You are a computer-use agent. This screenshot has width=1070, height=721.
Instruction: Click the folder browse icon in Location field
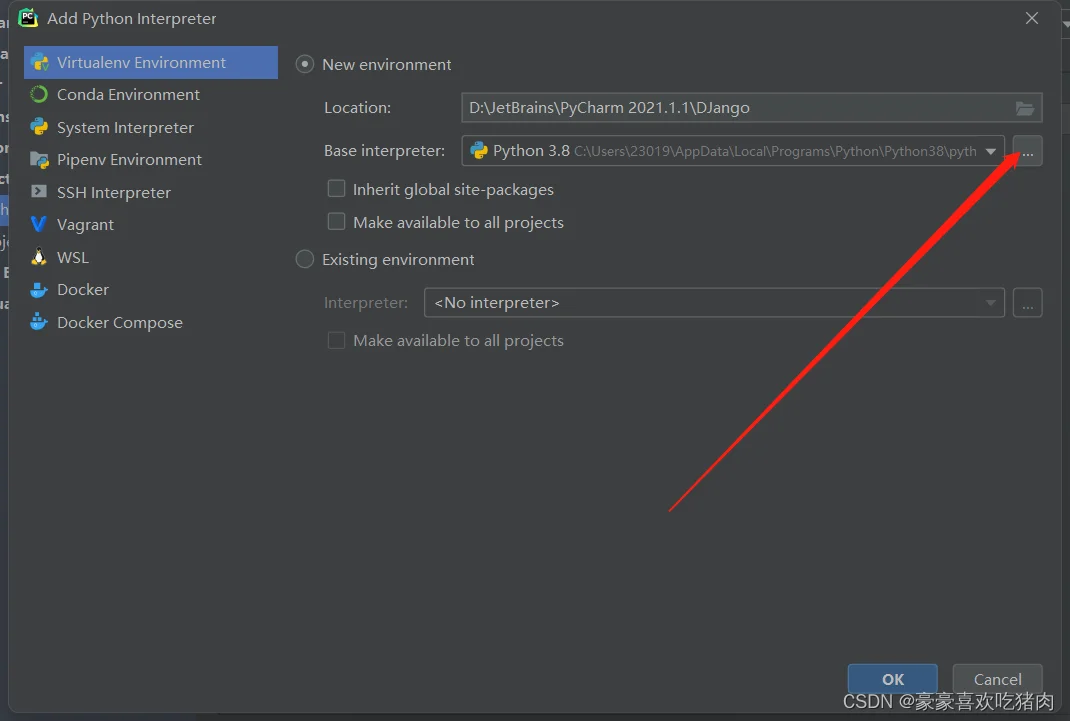(x=1025, y=108)
